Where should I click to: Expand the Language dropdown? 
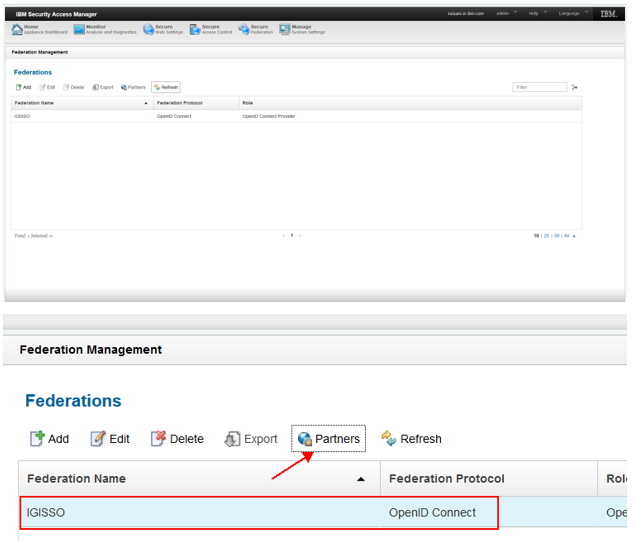pyautogui.click(x=573, y=13)
